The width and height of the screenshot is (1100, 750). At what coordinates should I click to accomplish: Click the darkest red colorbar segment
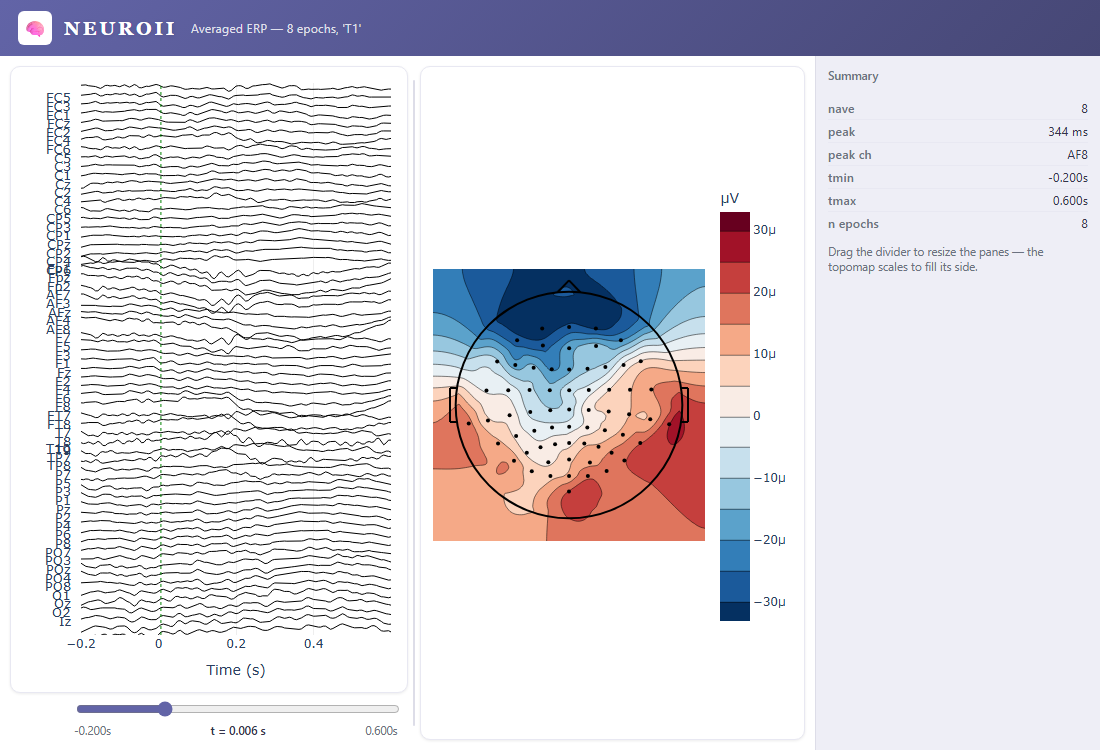[x=735, y=222]
